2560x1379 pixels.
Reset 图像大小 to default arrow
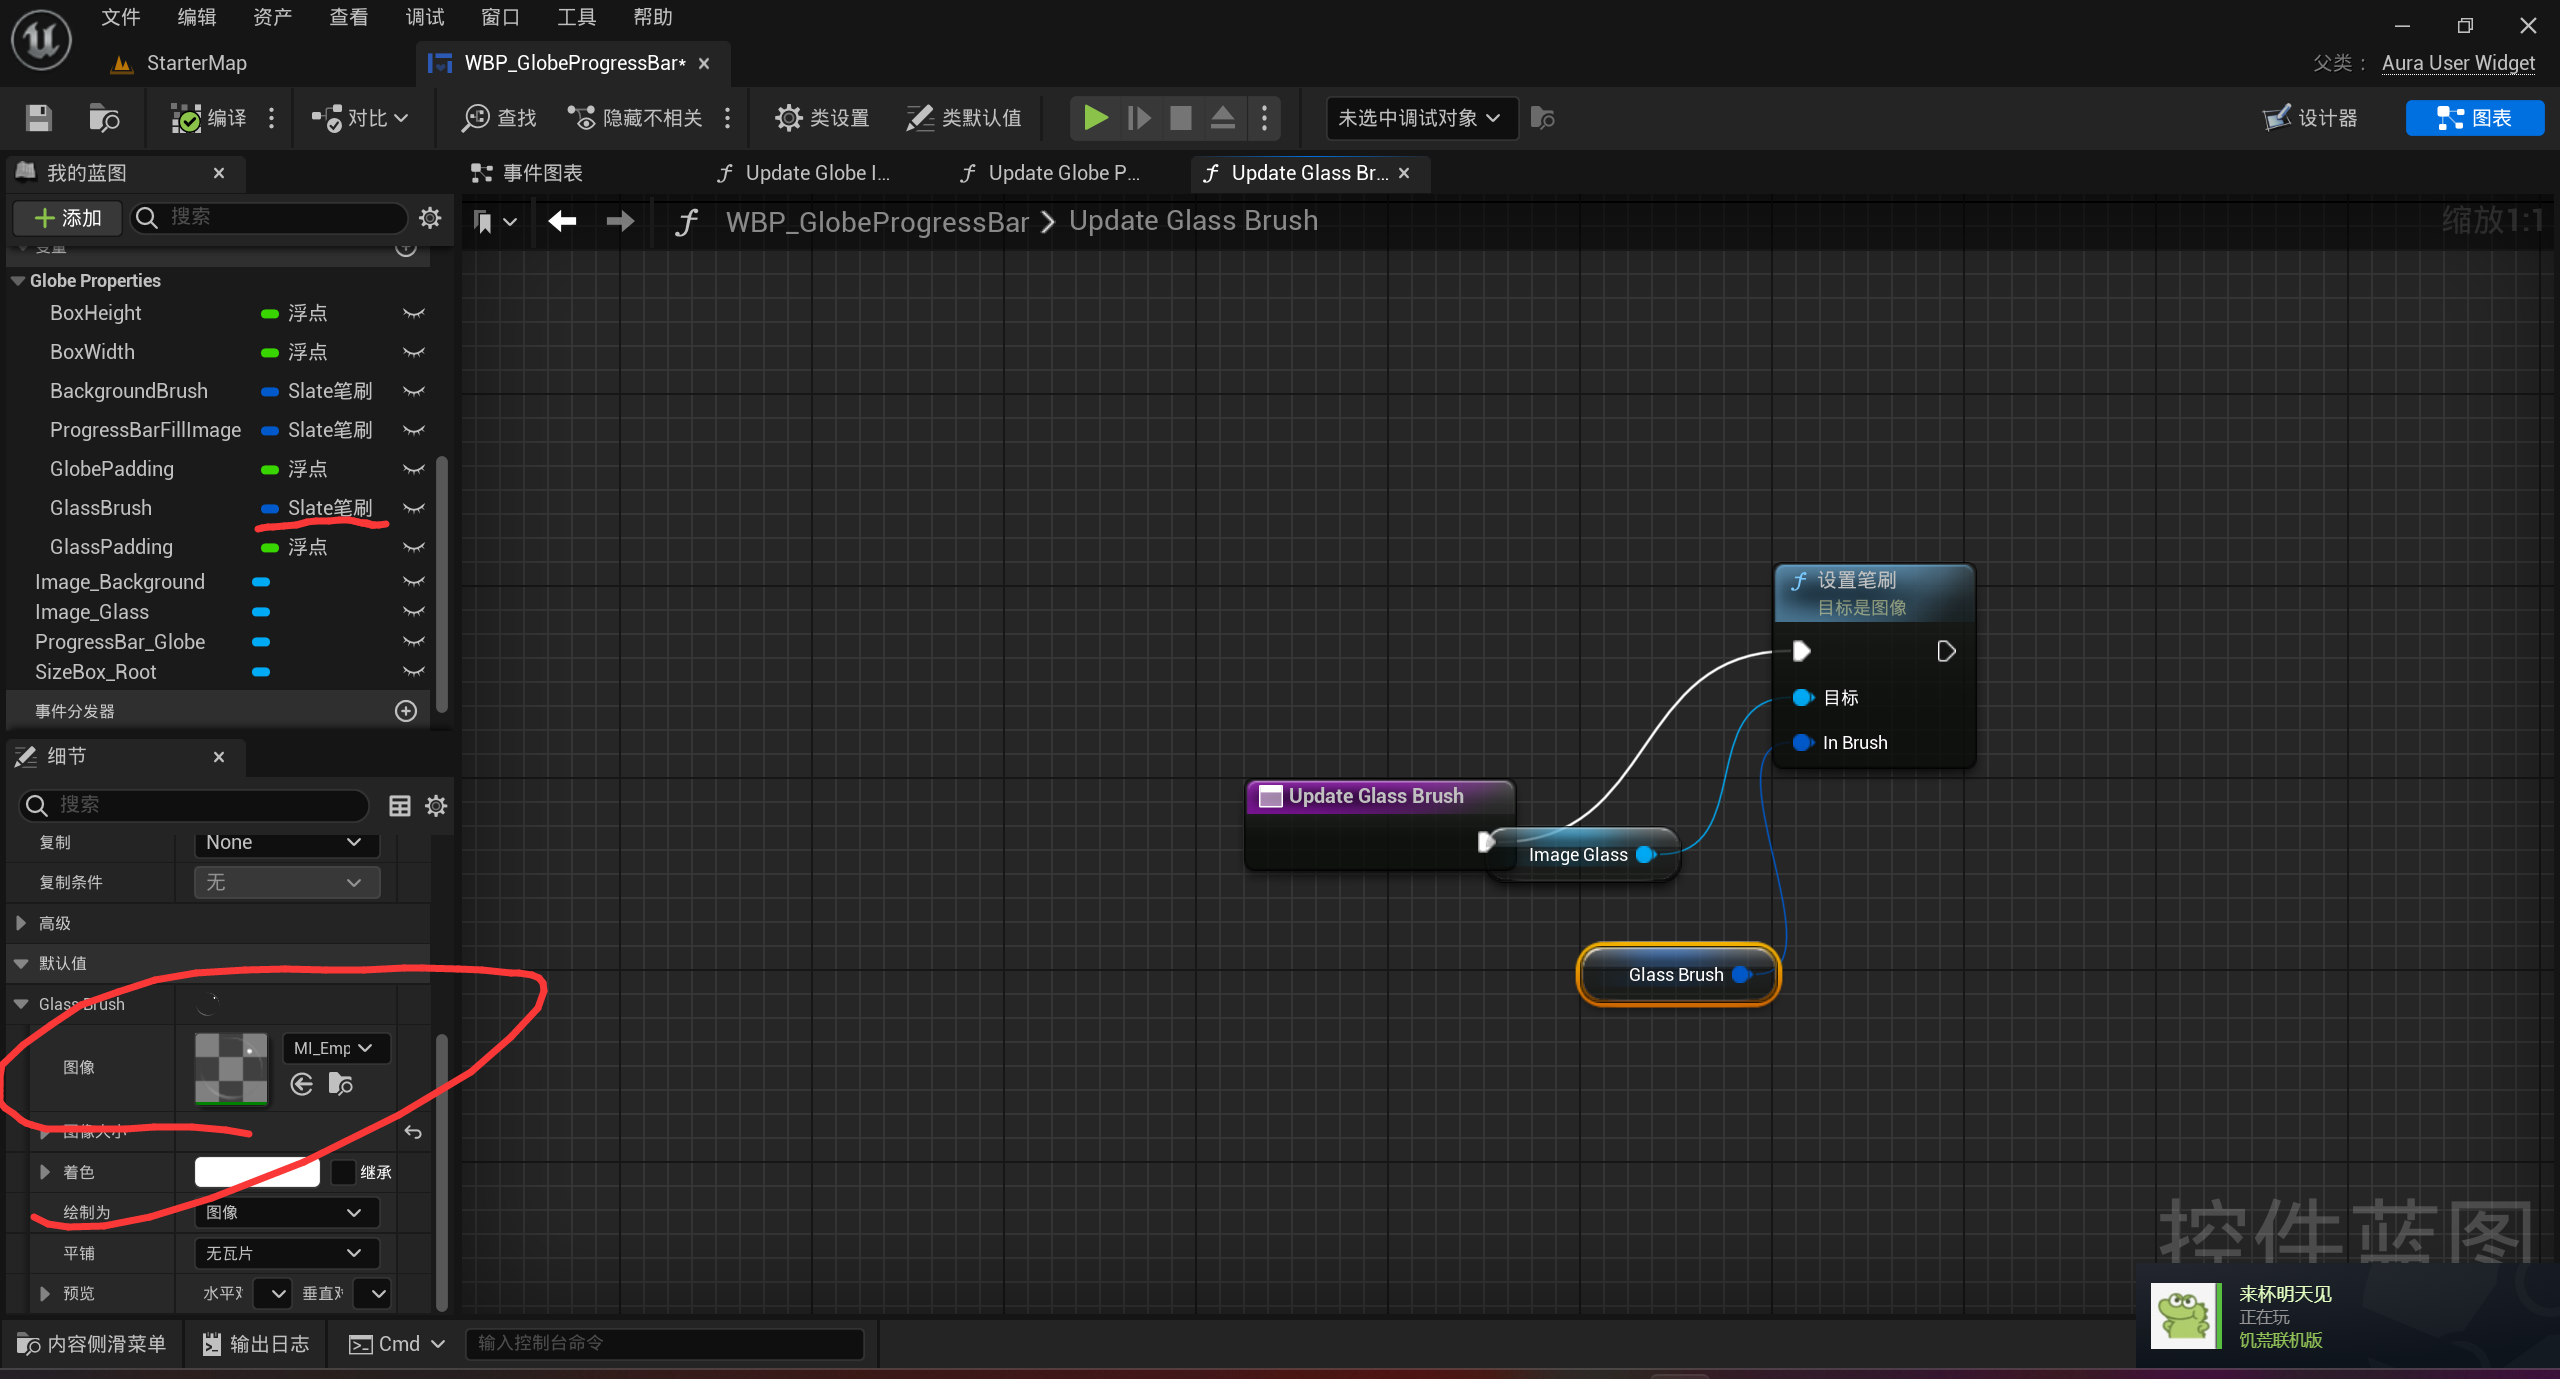coord(413,1132)
